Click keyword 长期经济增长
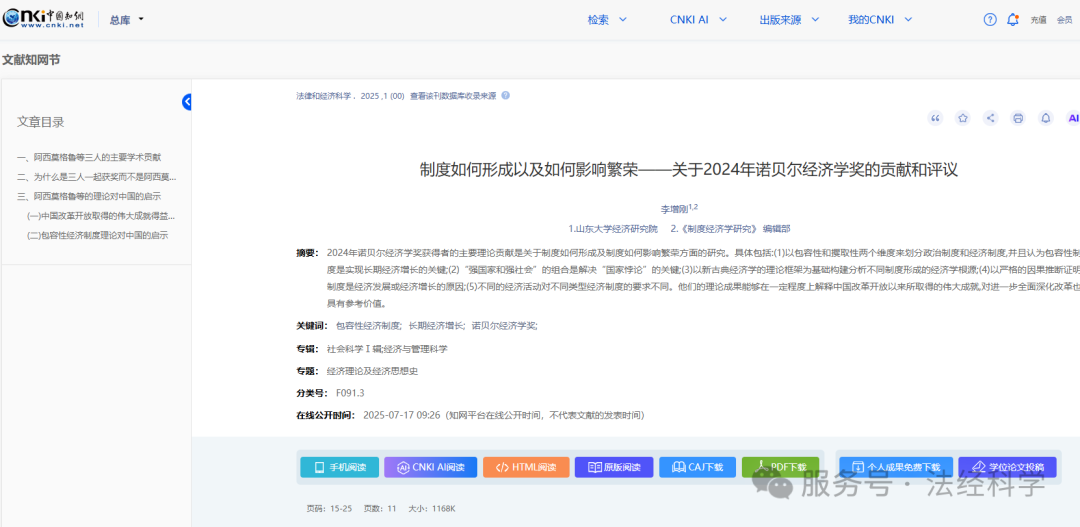 437,326
